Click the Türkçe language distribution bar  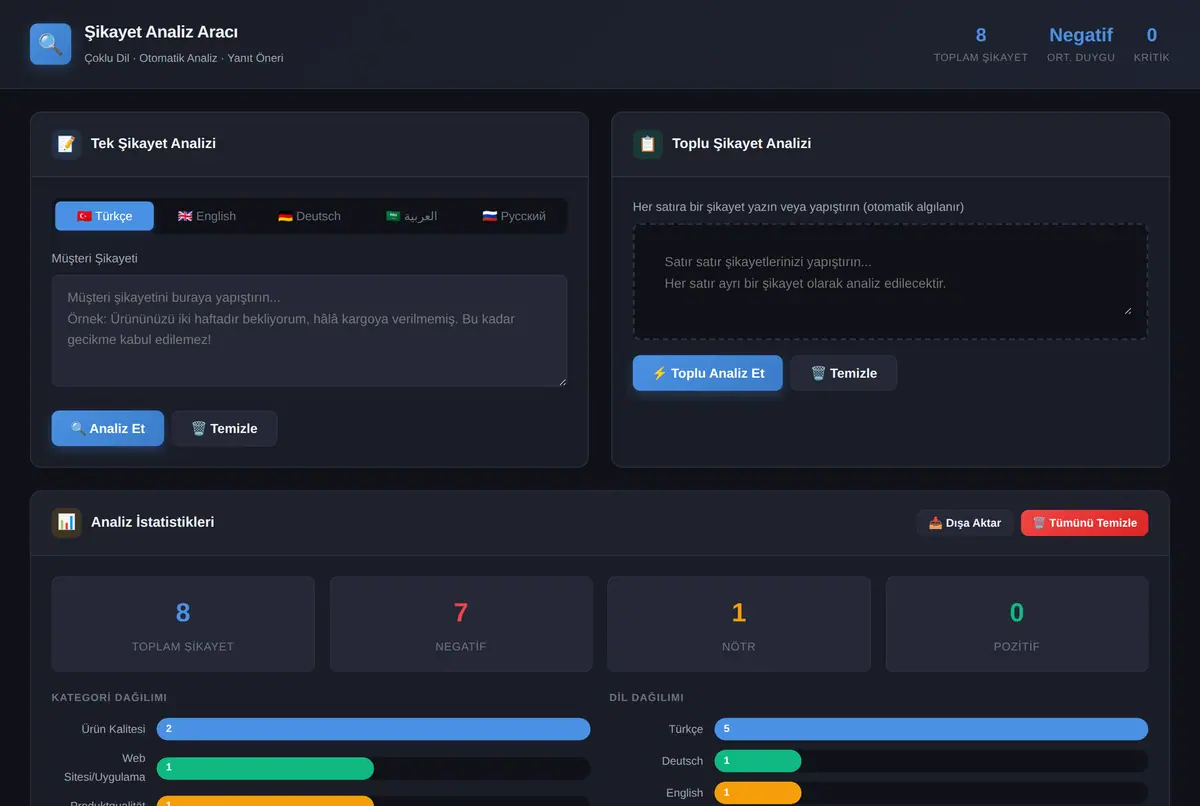[931, 729]
